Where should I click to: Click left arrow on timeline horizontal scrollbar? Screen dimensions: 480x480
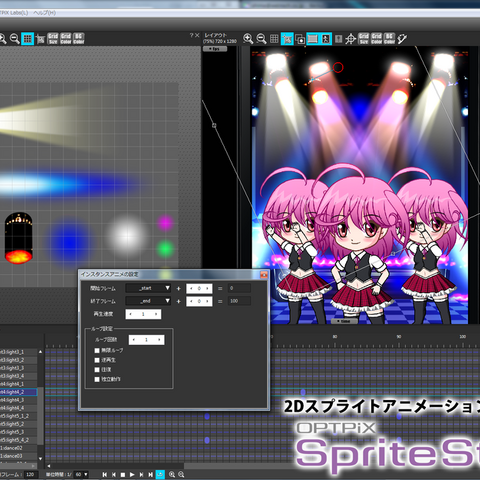tap(49, 466)
